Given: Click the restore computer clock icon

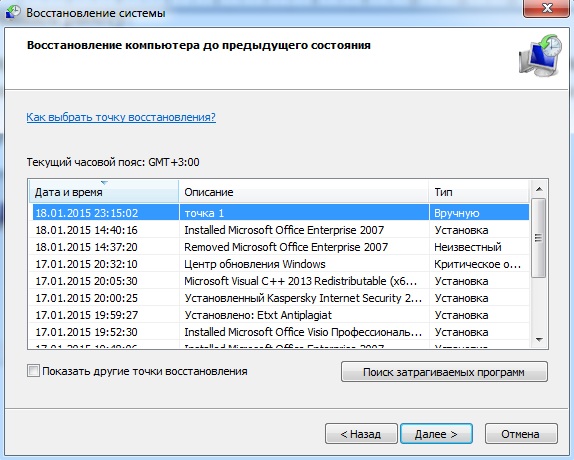Looking at the screenshot, I should point(540,55).
